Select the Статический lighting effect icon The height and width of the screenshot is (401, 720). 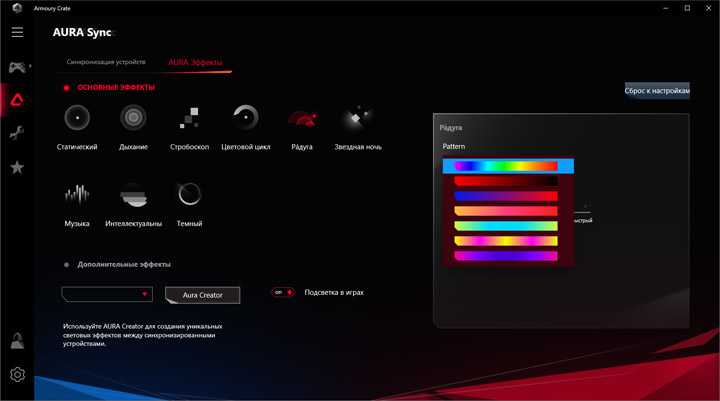point(77,118)
